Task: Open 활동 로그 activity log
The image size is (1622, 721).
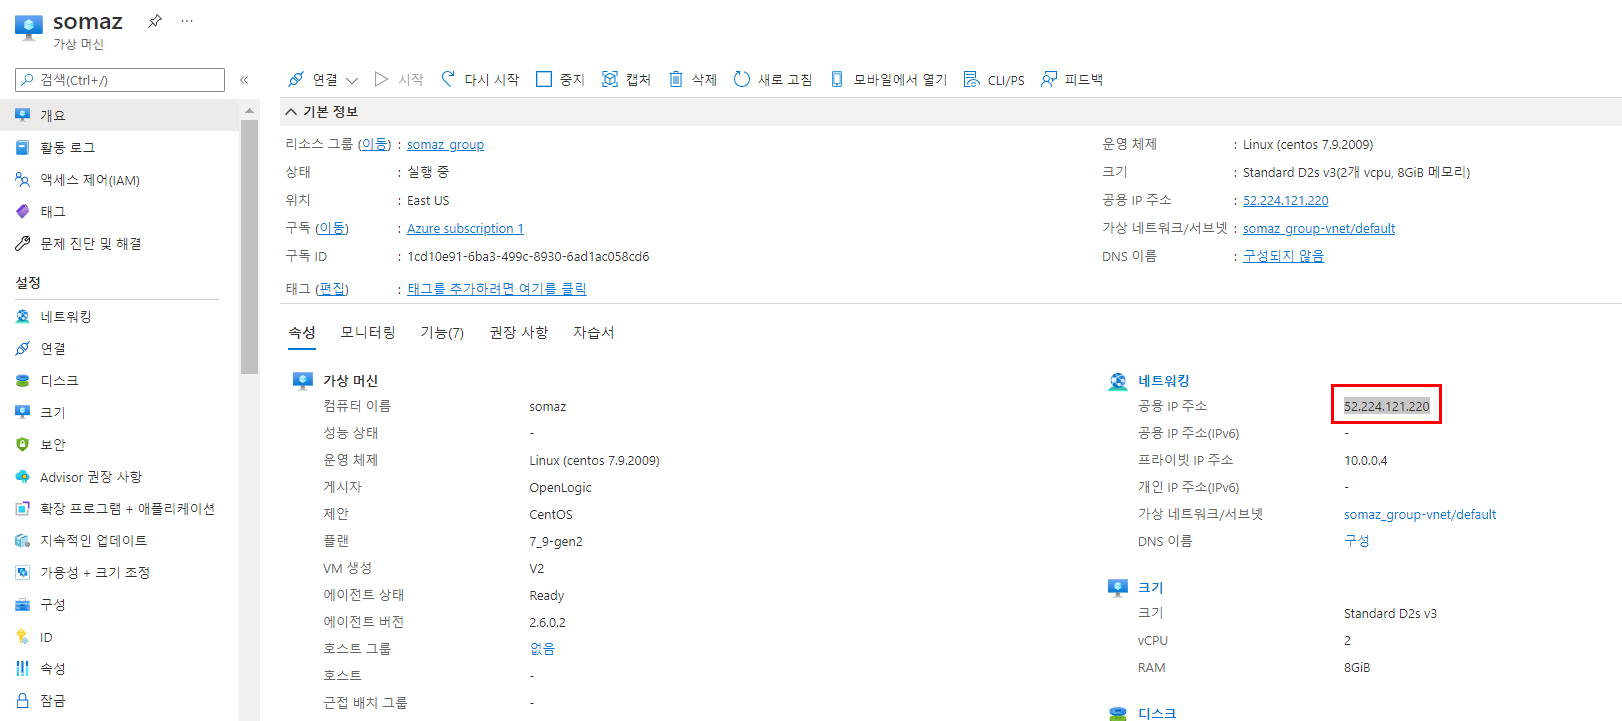Action: 120,147
